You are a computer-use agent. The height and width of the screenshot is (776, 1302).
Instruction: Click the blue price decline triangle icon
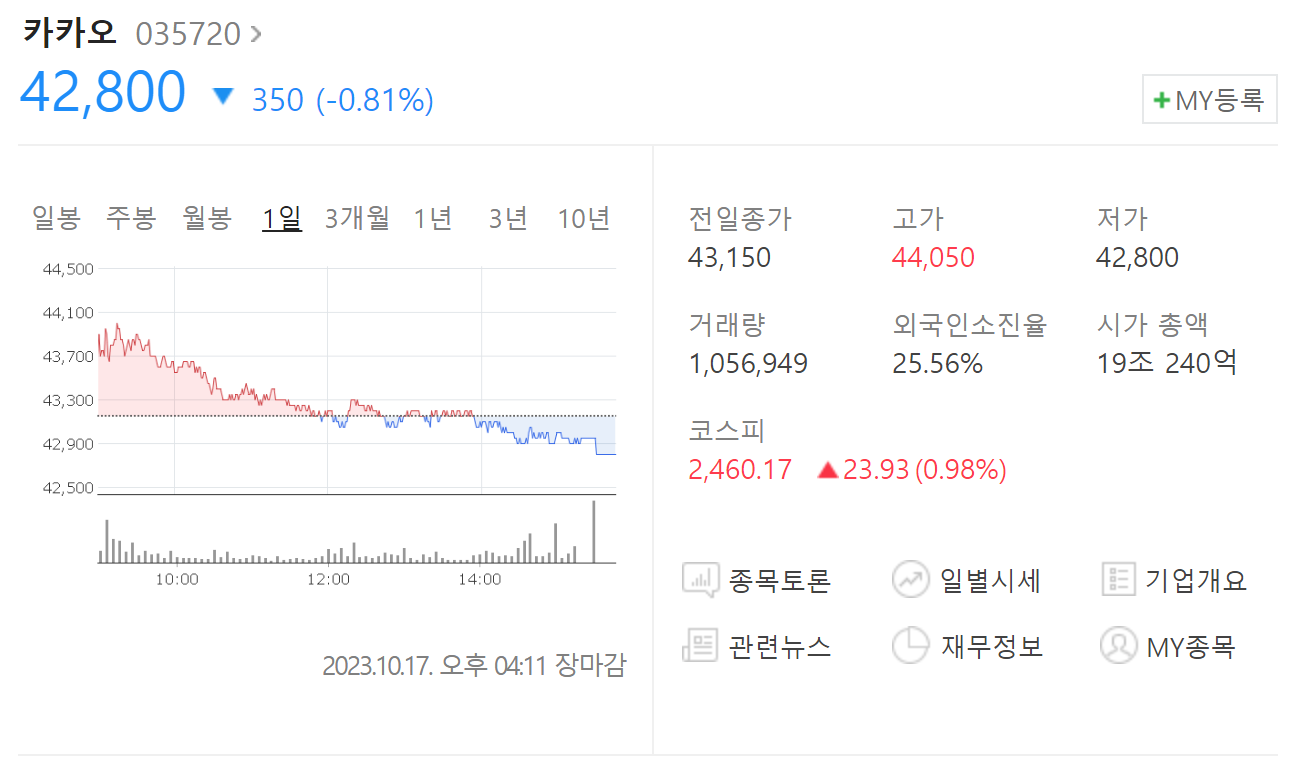223,95
